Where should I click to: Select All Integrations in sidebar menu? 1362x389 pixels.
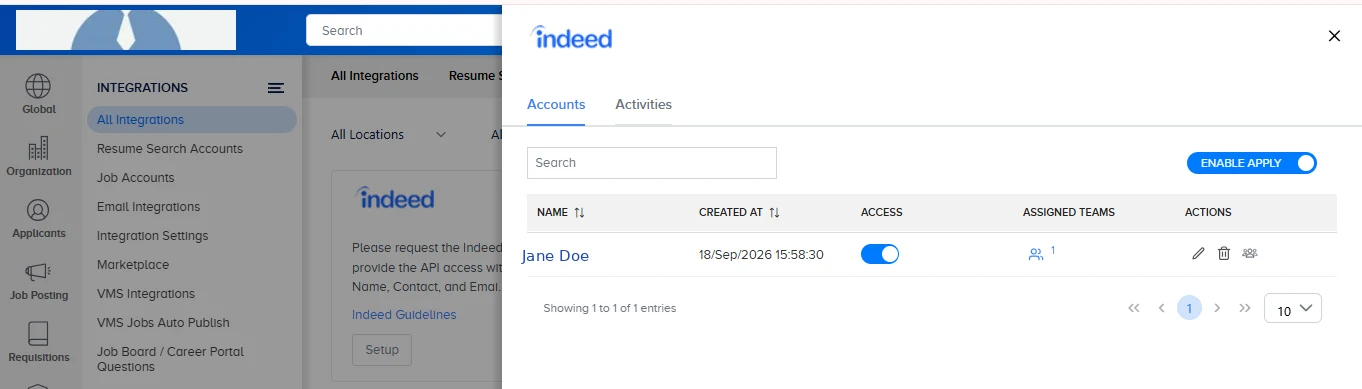[x=192, y=120]
